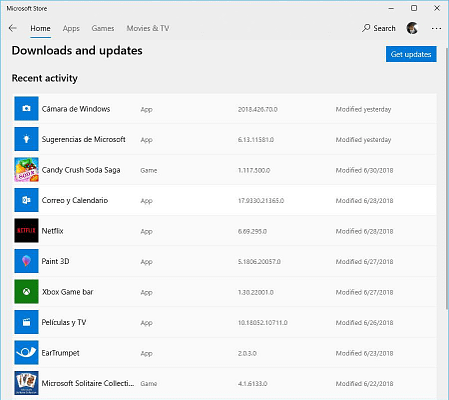Click the Game type label for Candy Crush
The height and width of the screenshot is (400, 449).
pos(149,170)
